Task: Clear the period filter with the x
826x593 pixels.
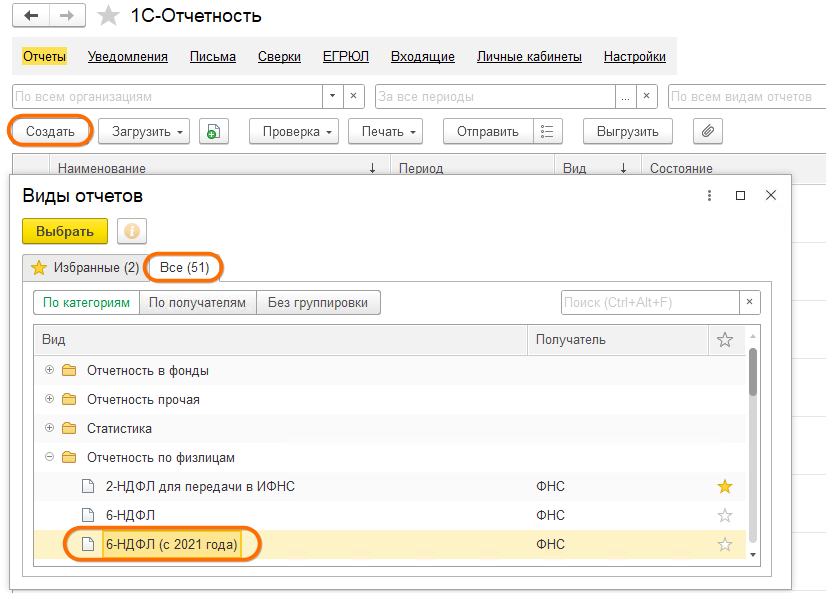Action: click(646, 96)
